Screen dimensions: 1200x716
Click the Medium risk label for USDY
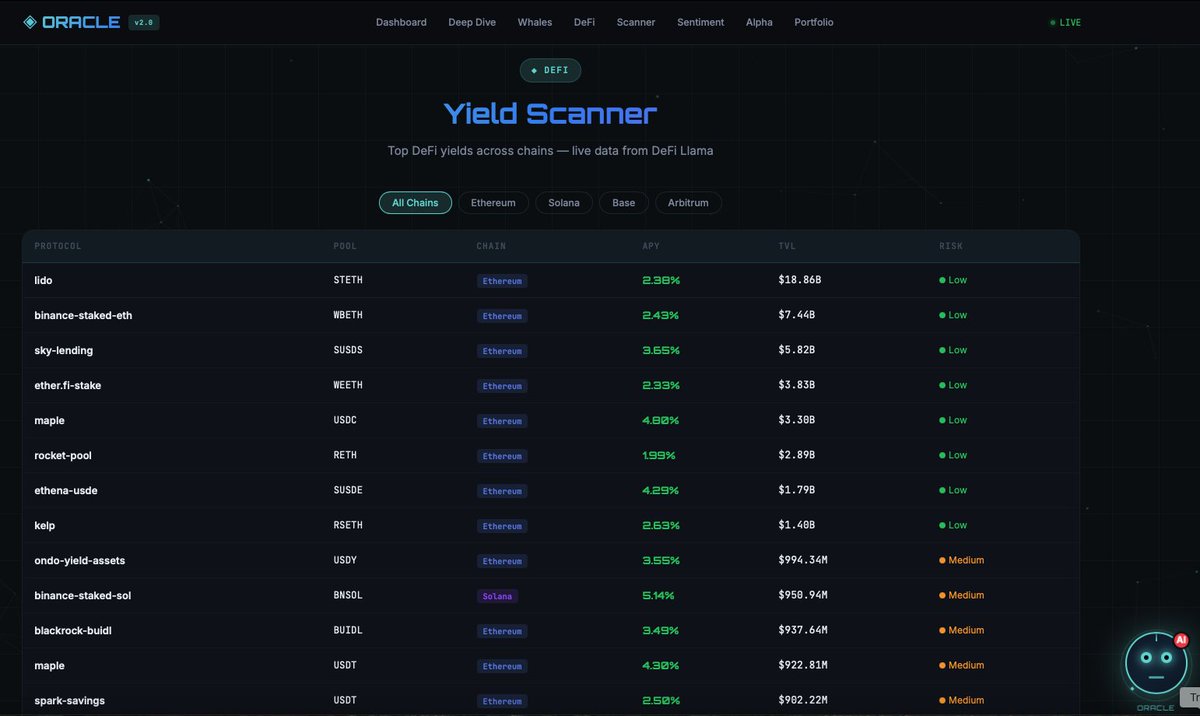[961, 560]
